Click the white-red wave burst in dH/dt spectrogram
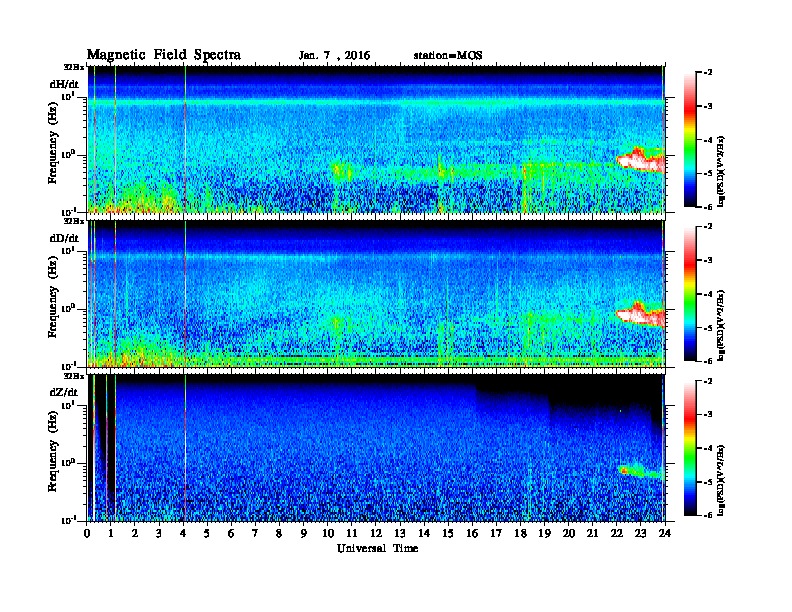Screen dimensions: 792x612 pos(640,161)
